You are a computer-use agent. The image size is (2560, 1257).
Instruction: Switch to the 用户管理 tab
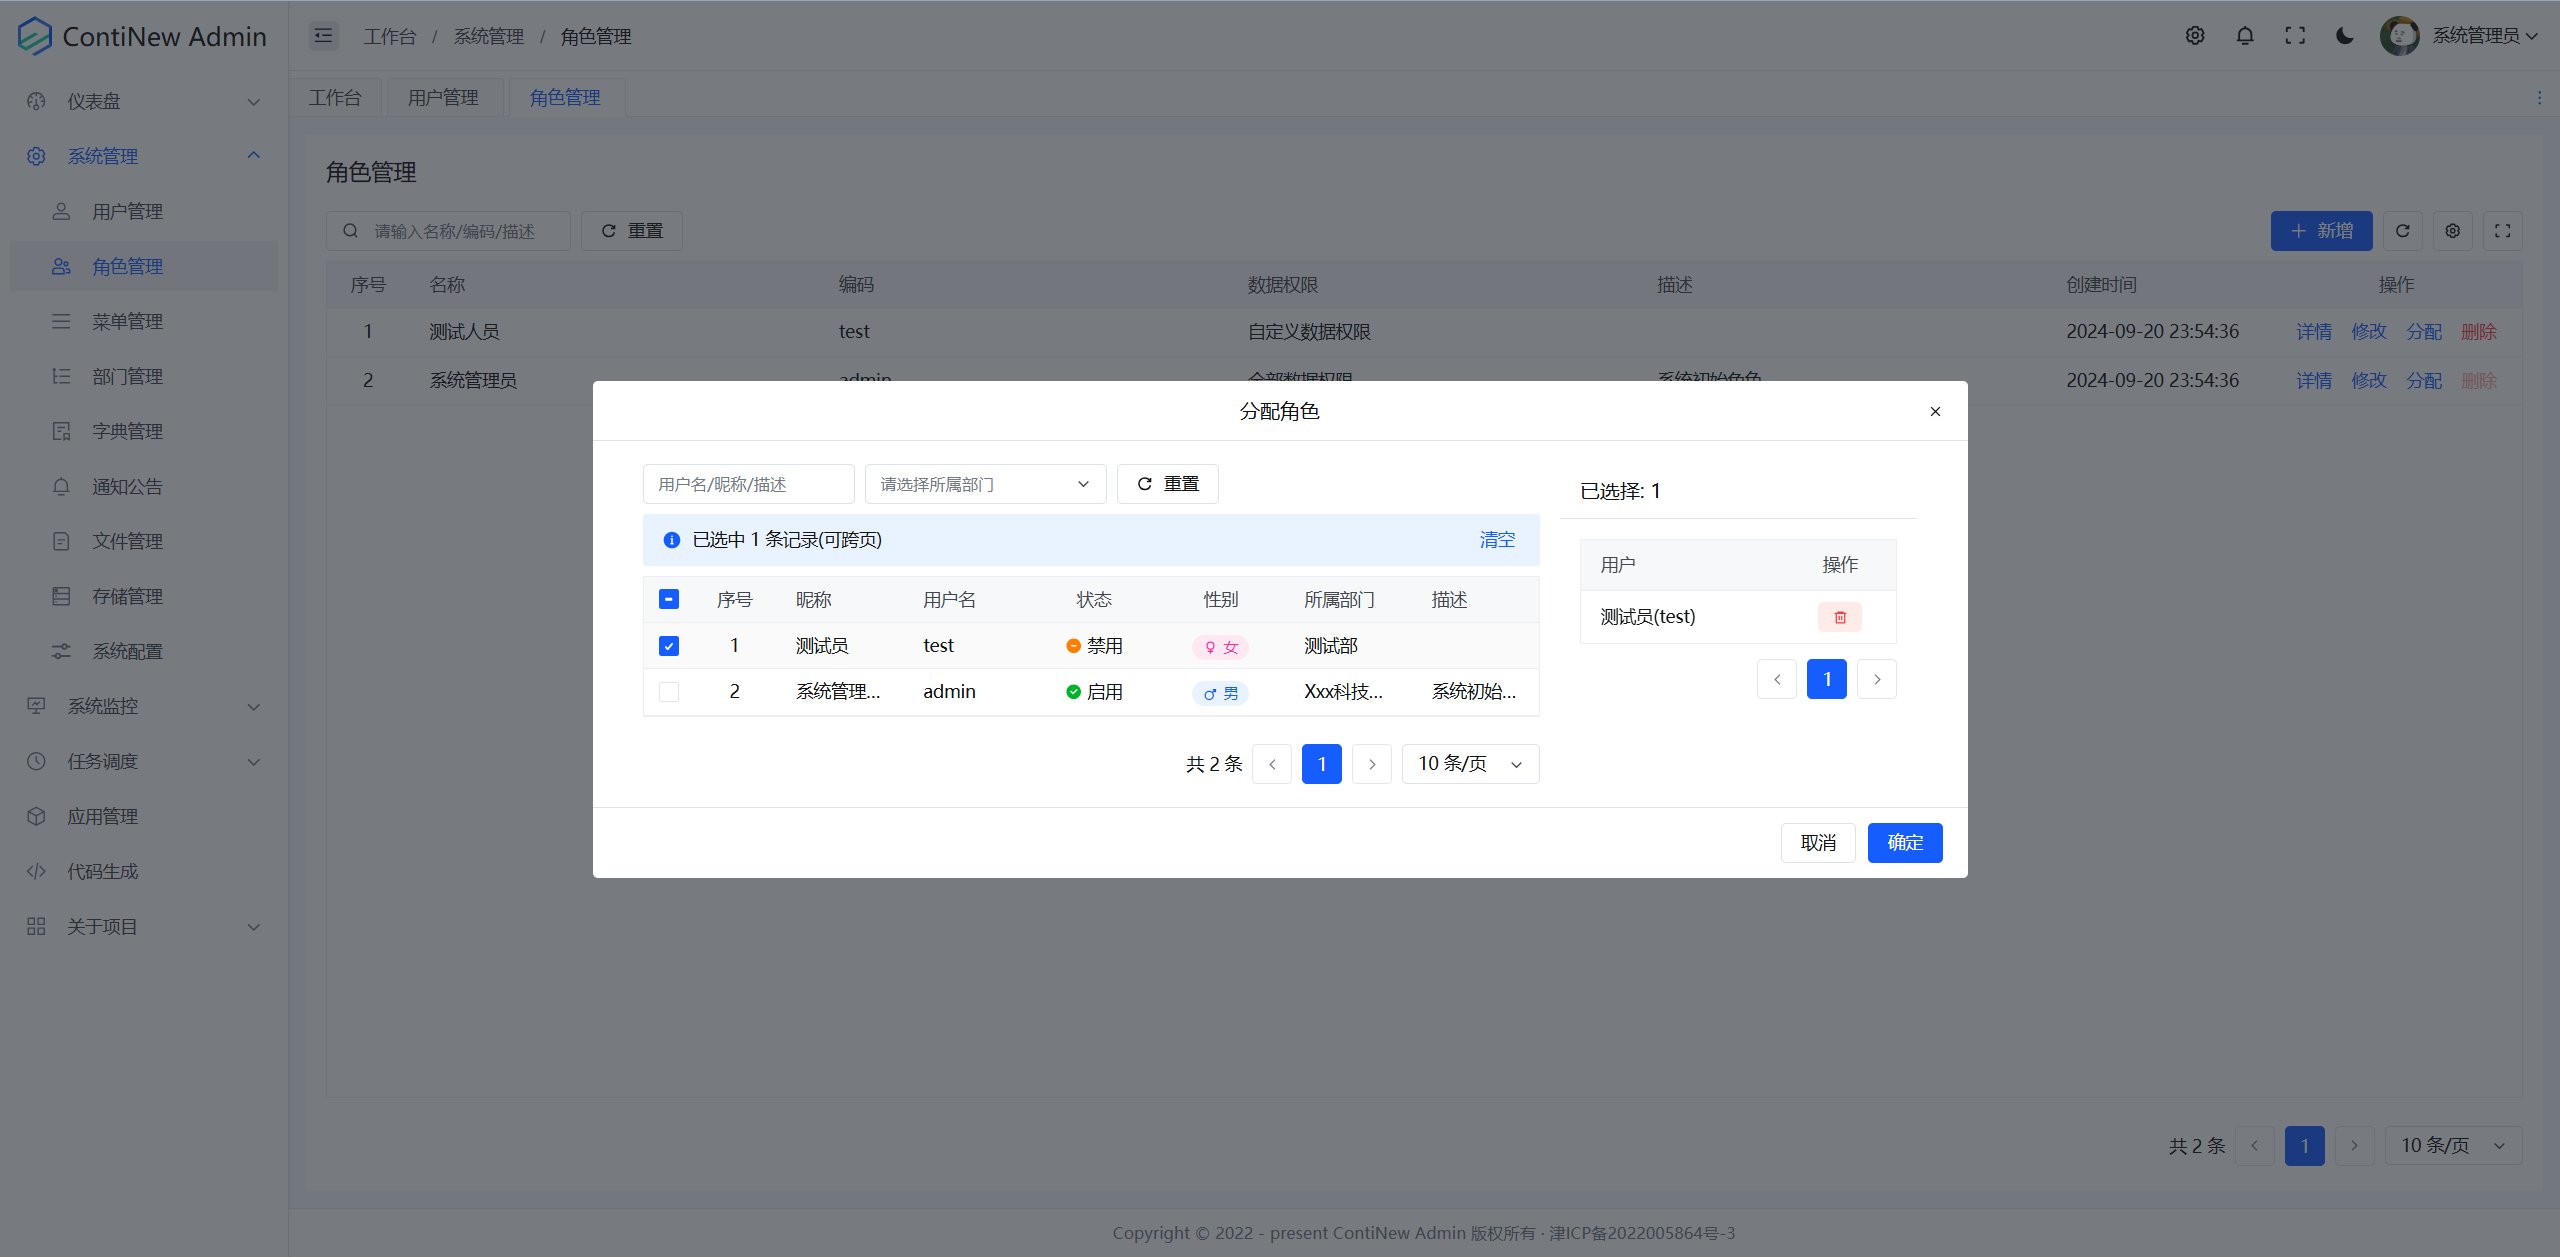pos(443,97)
